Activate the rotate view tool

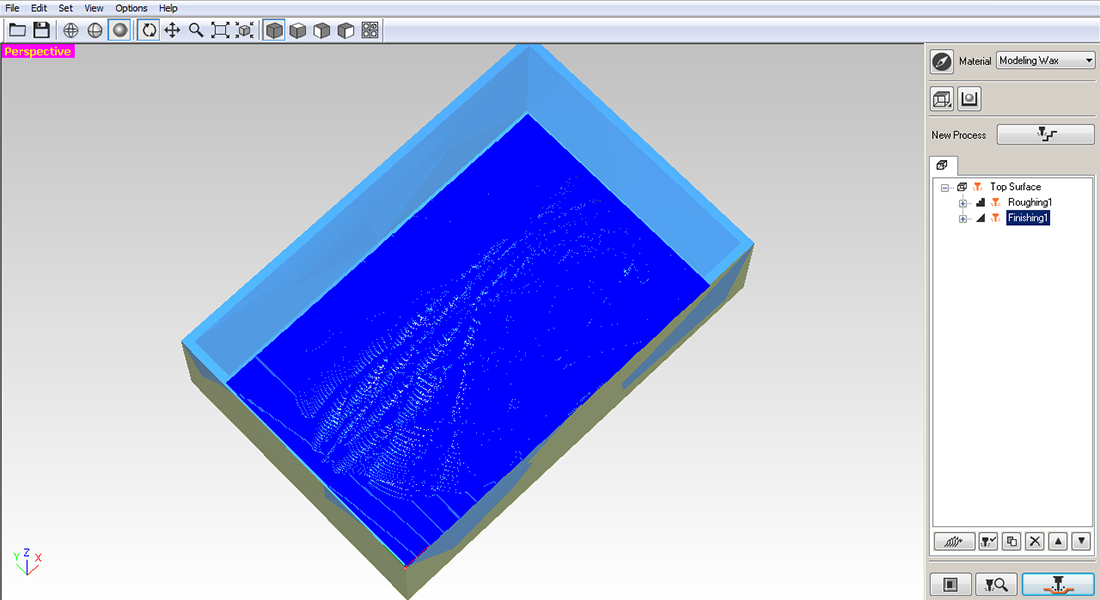(x=149, y=30)
